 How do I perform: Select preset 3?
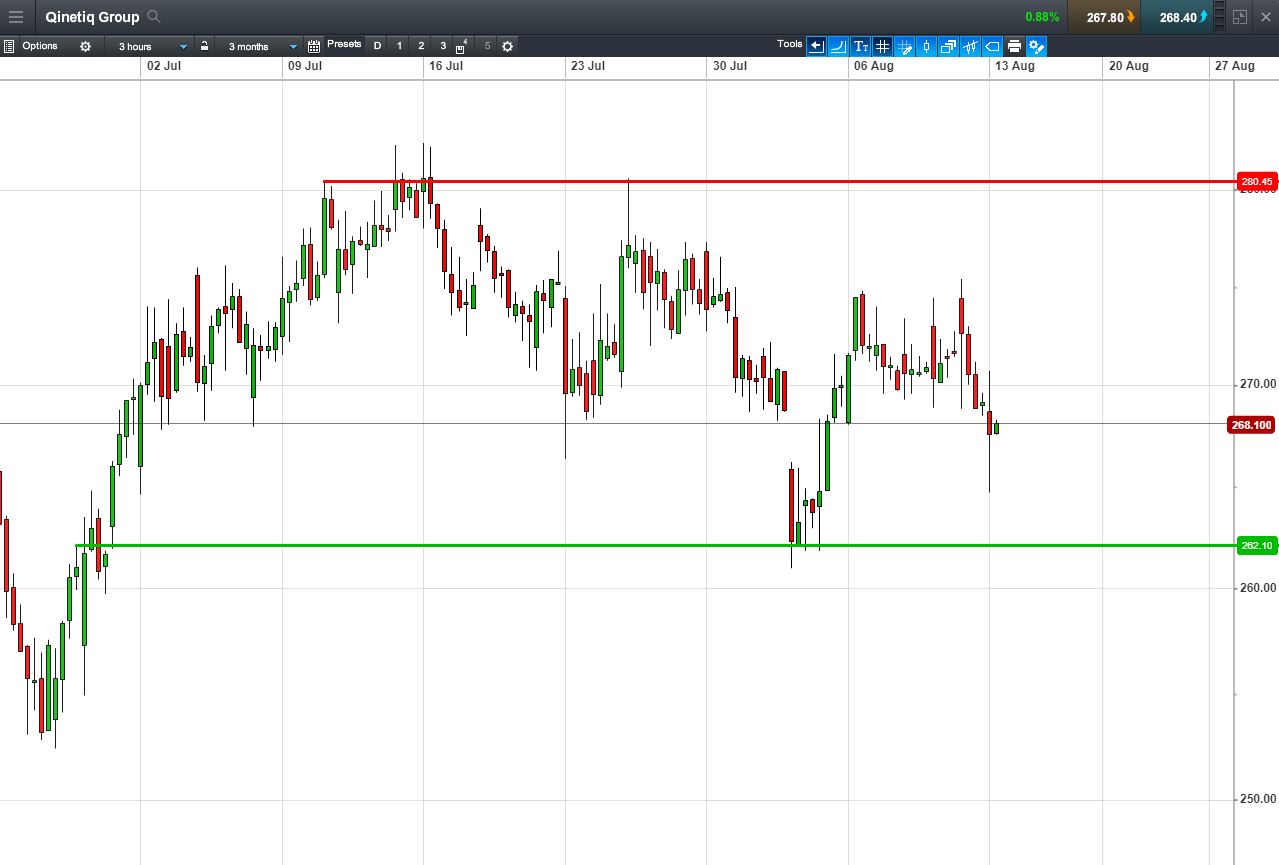point(443,46)
